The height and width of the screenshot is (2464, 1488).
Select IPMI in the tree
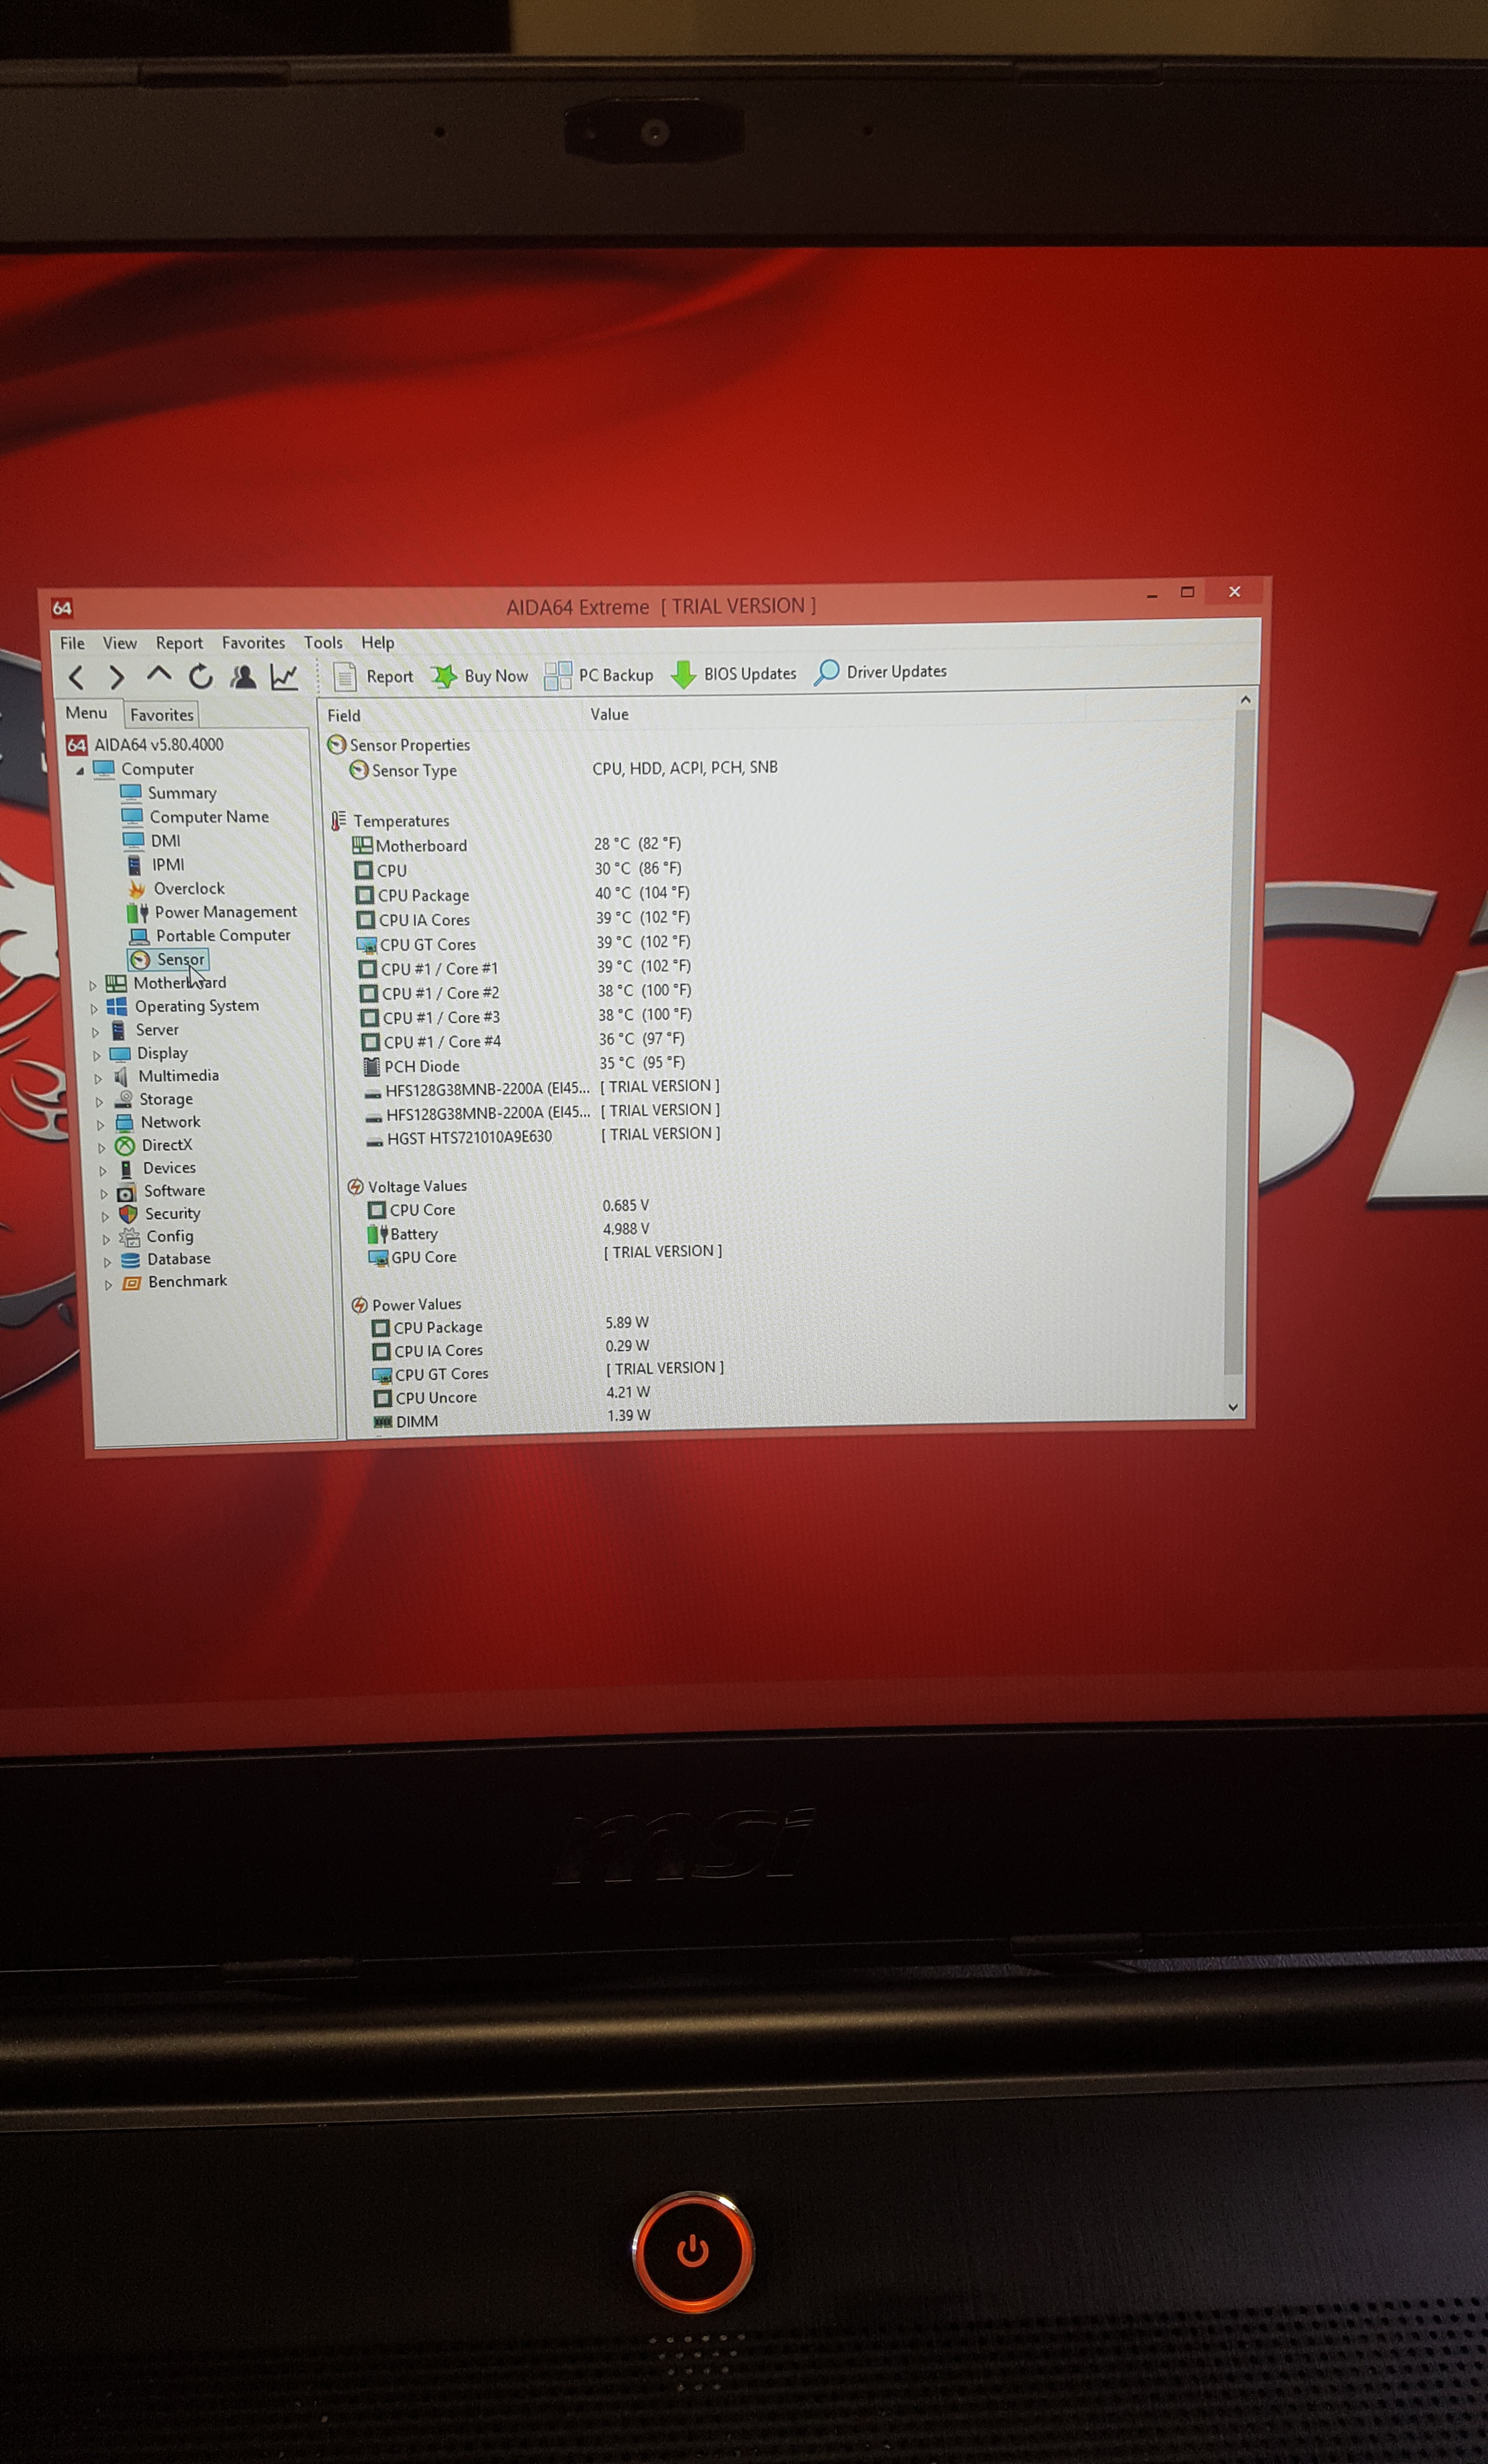pos(156,865)
